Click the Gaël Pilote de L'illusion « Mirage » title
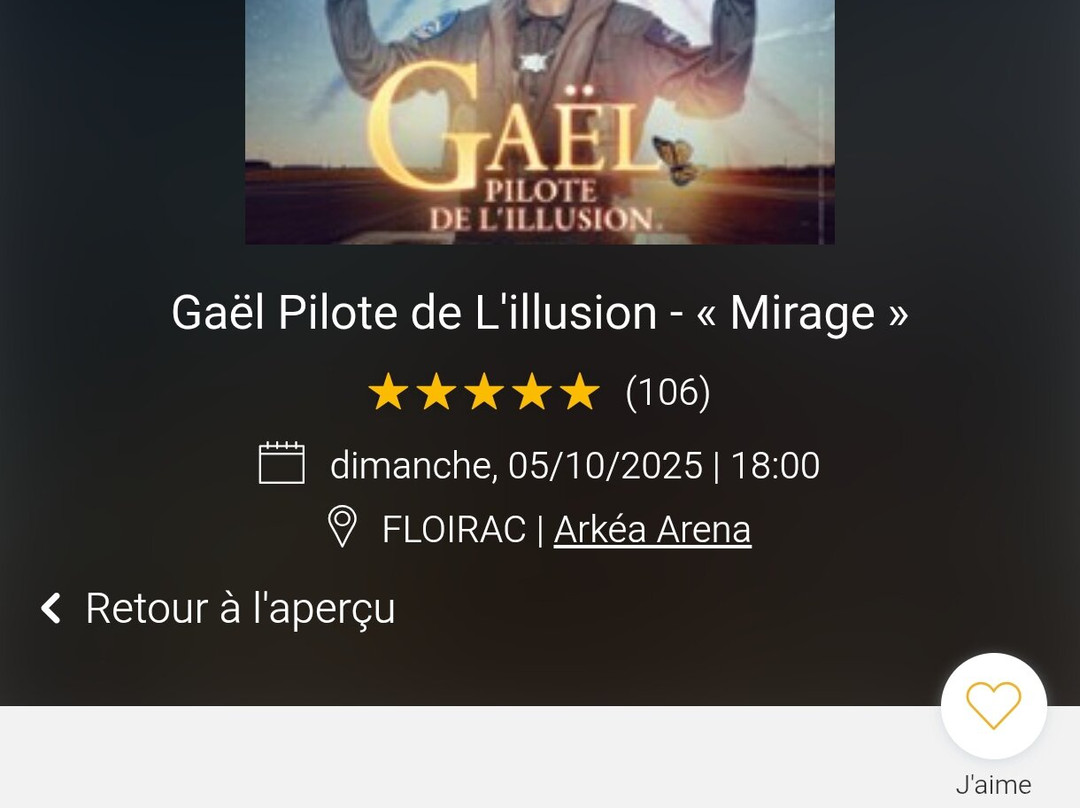 (x=540, y=313)
